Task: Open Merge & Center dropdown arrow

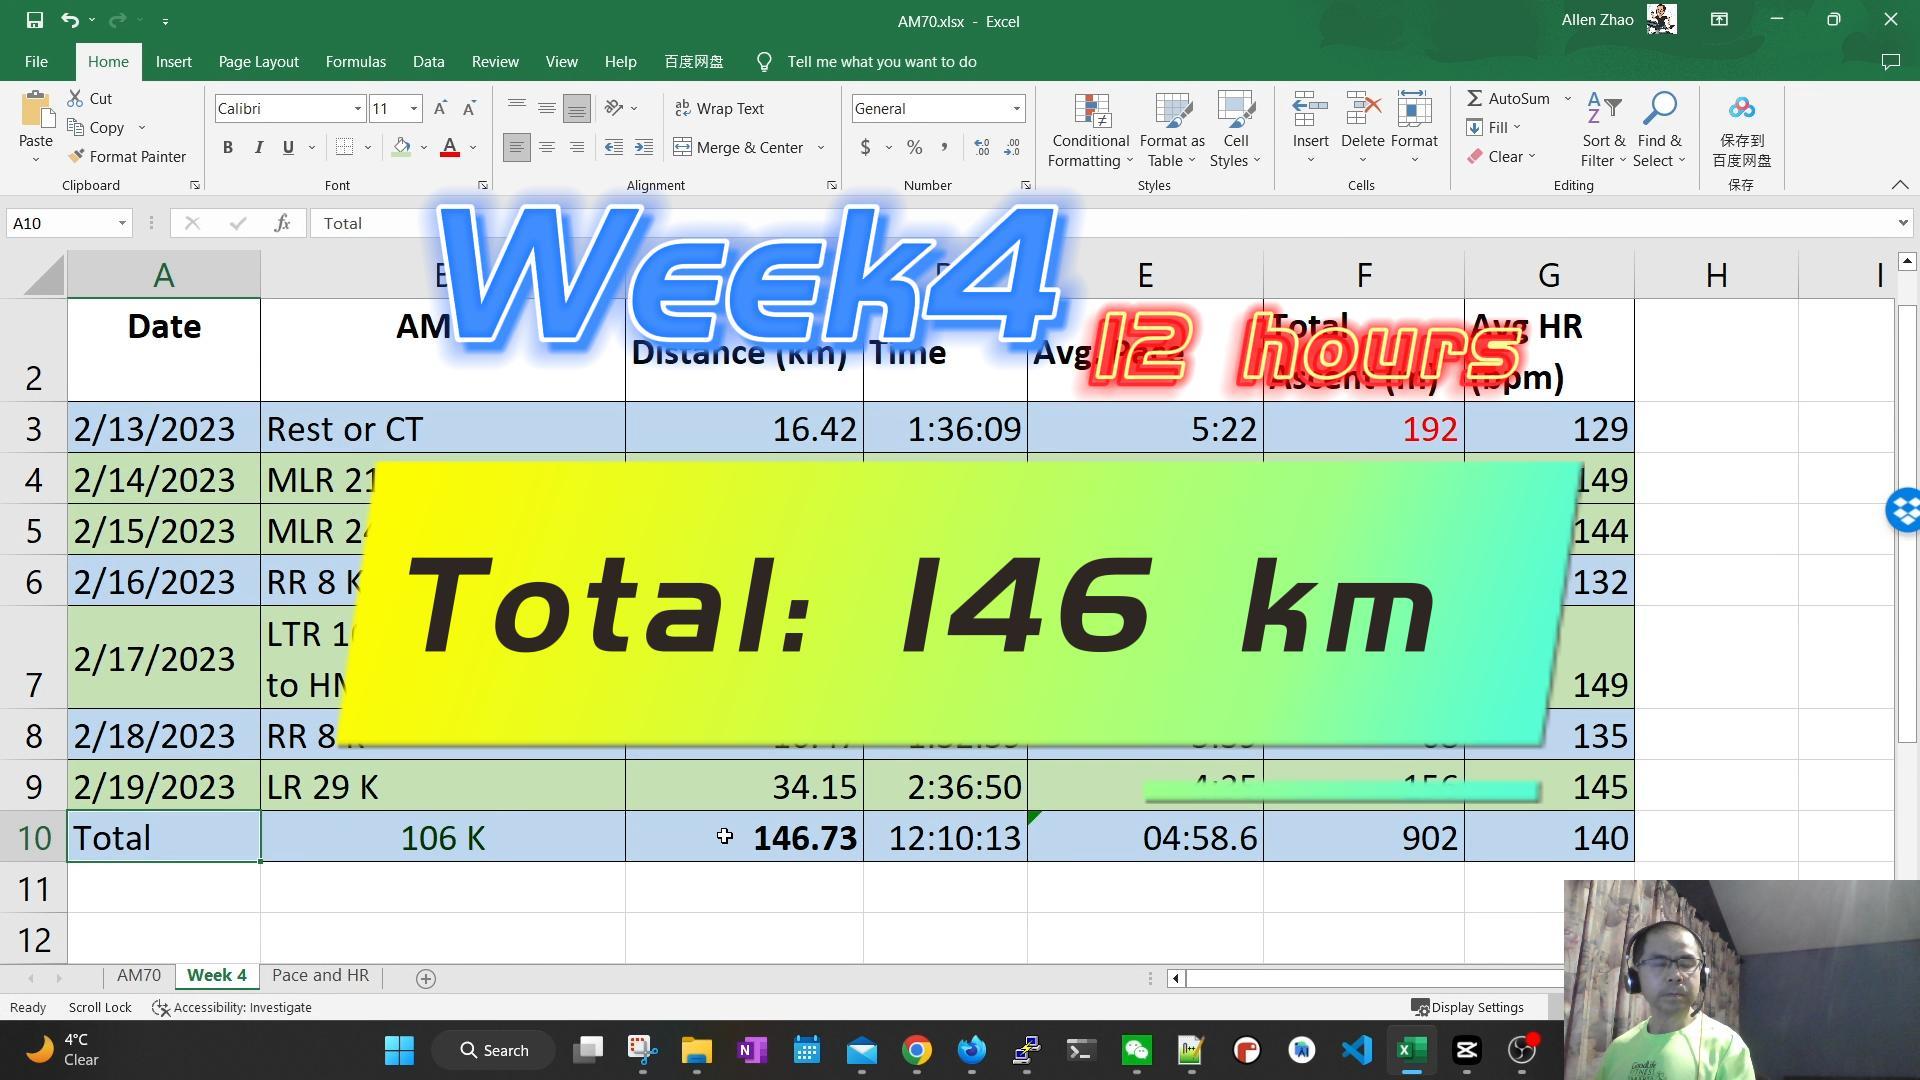Action: [x=821, y=147]
